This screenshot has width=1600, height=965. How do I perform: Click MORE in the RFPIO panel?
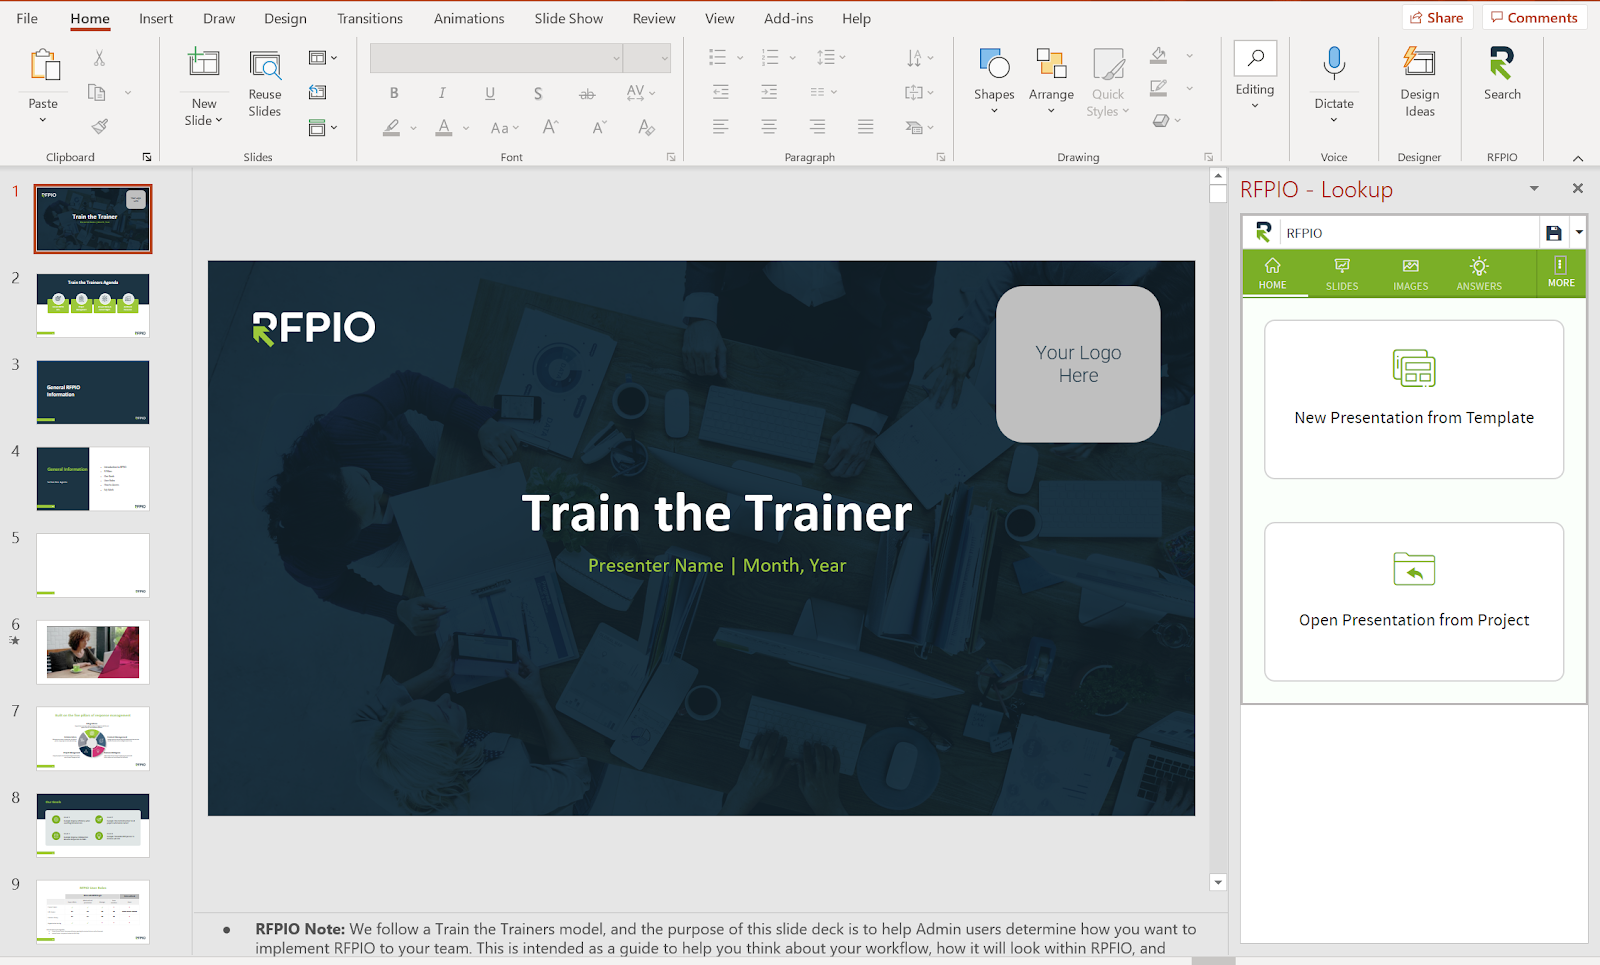tap(1561, 272)
